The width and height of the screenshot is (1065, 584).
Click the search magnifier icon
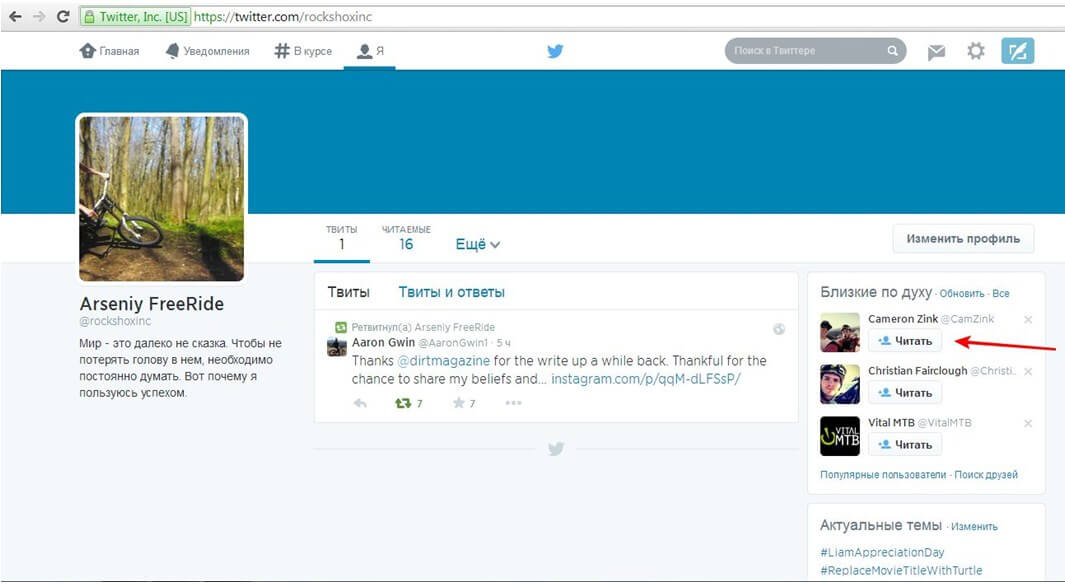892,51
